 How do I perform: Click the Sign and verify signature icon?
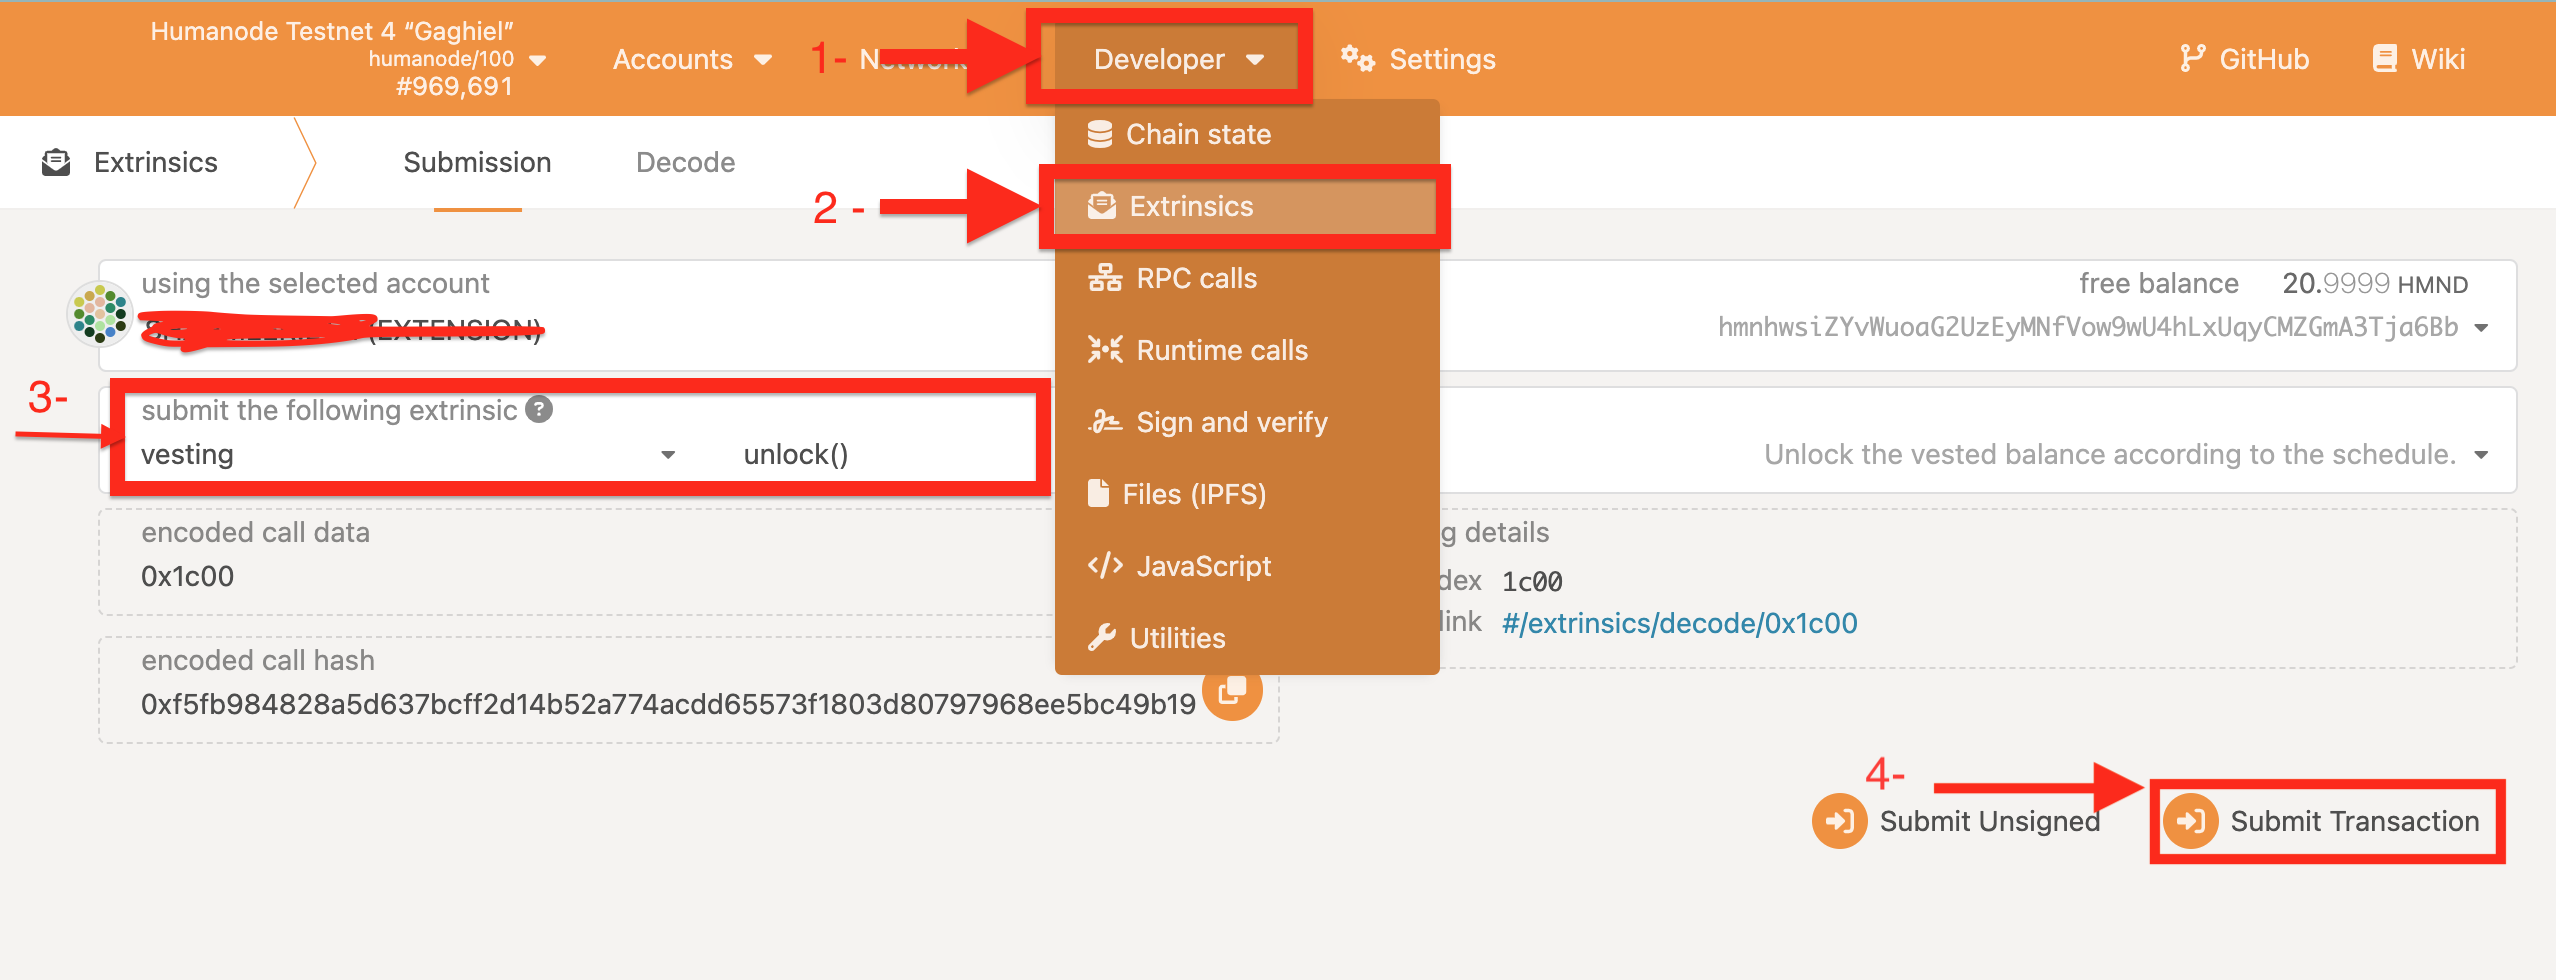1105,422
